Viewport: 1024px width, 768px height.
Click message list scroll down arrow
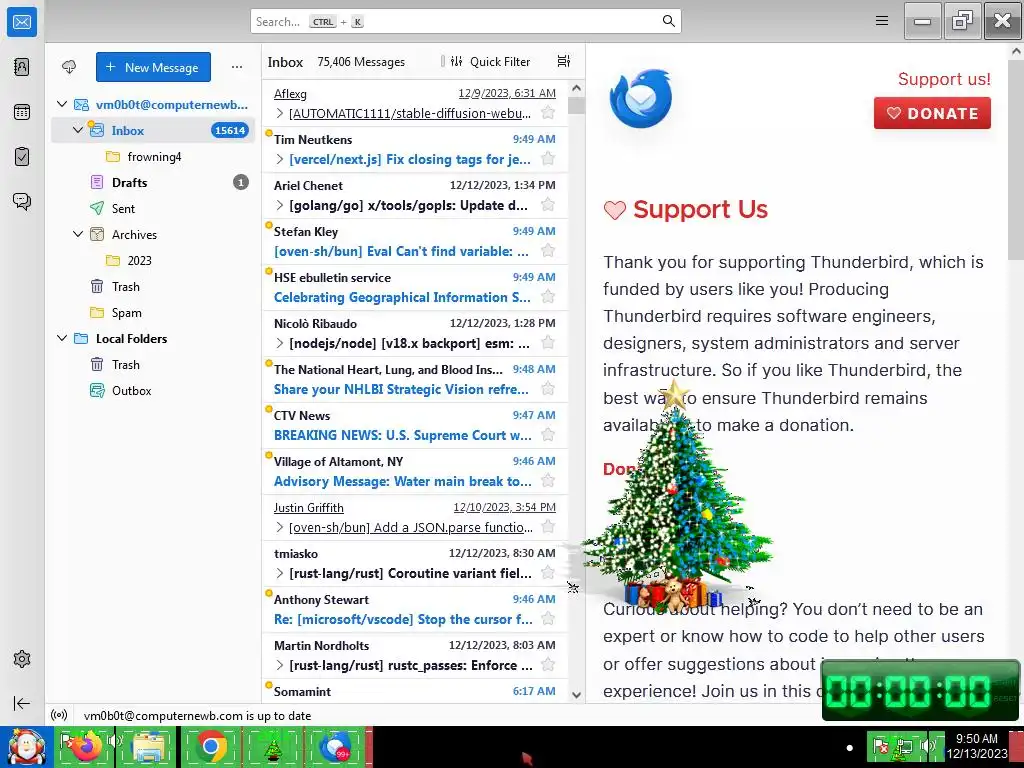click(576, 695)
